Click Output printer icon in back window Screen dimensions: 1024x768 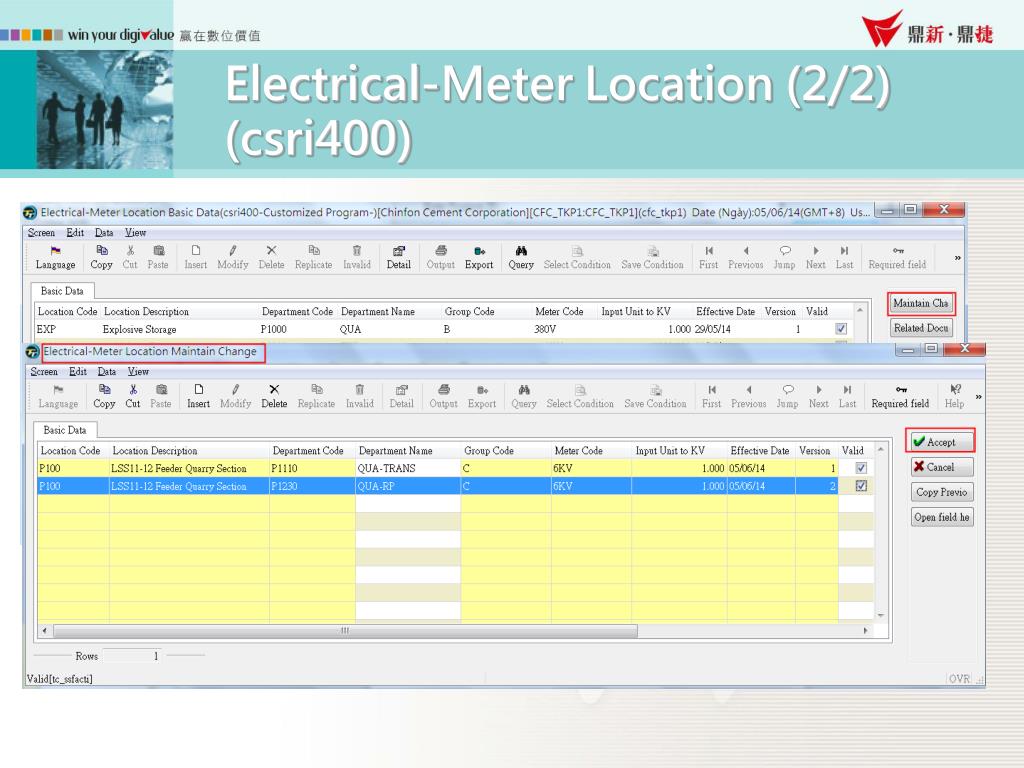[x=441, y=251]
